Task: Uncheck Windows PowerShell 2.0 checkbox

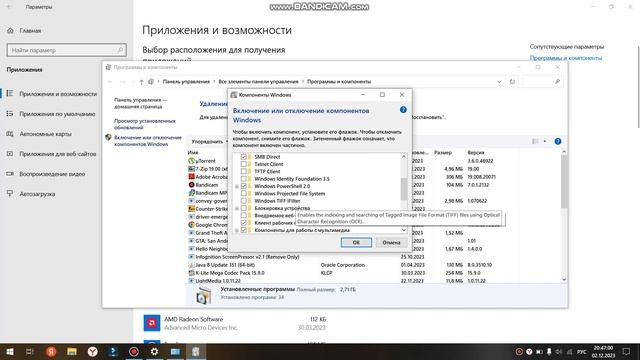Action: pyautogui.click(x=244, y=186)
